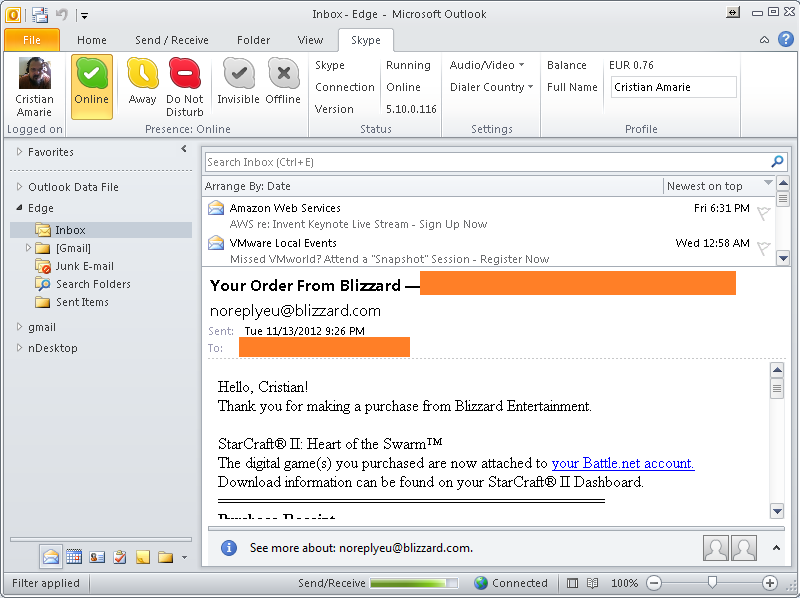Screen dimensions: 800x598
Task: Switch to Tasks view icon
Action: click(120, 557)
